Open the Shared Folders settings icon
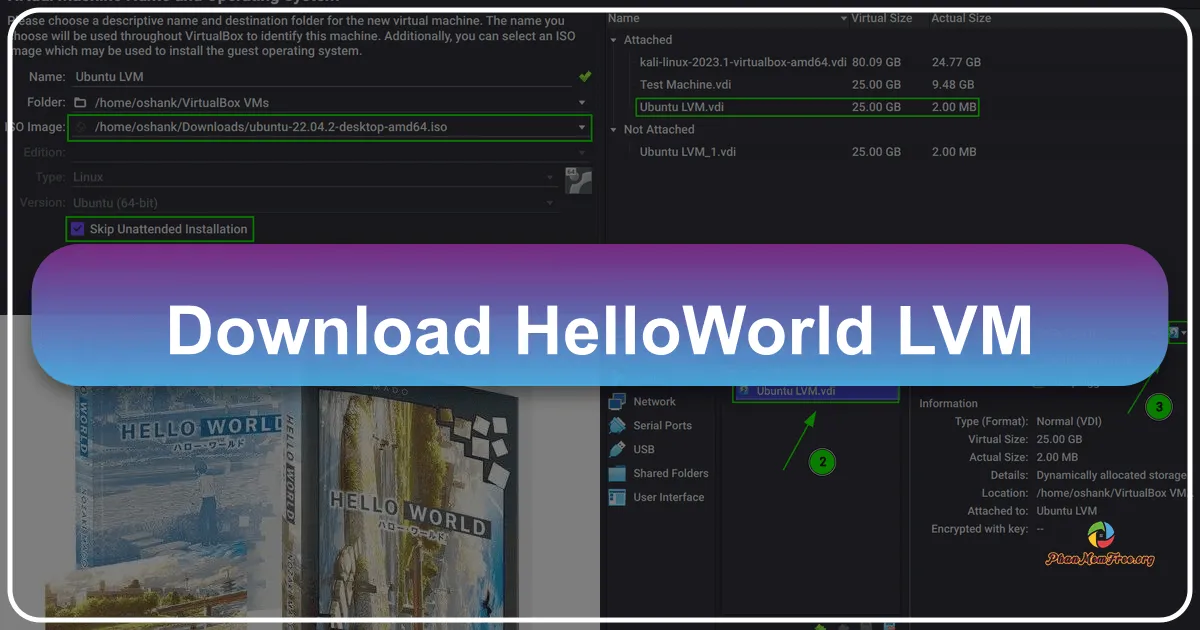This screenshot has height=630, width=1200. pyautogui.click(x=617, y=473)
